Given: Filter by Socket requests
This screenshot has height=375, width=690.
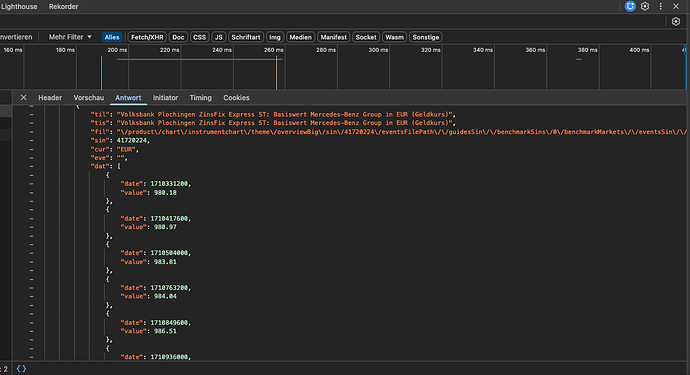Looking at the screenshot, I should pos(366,37).
